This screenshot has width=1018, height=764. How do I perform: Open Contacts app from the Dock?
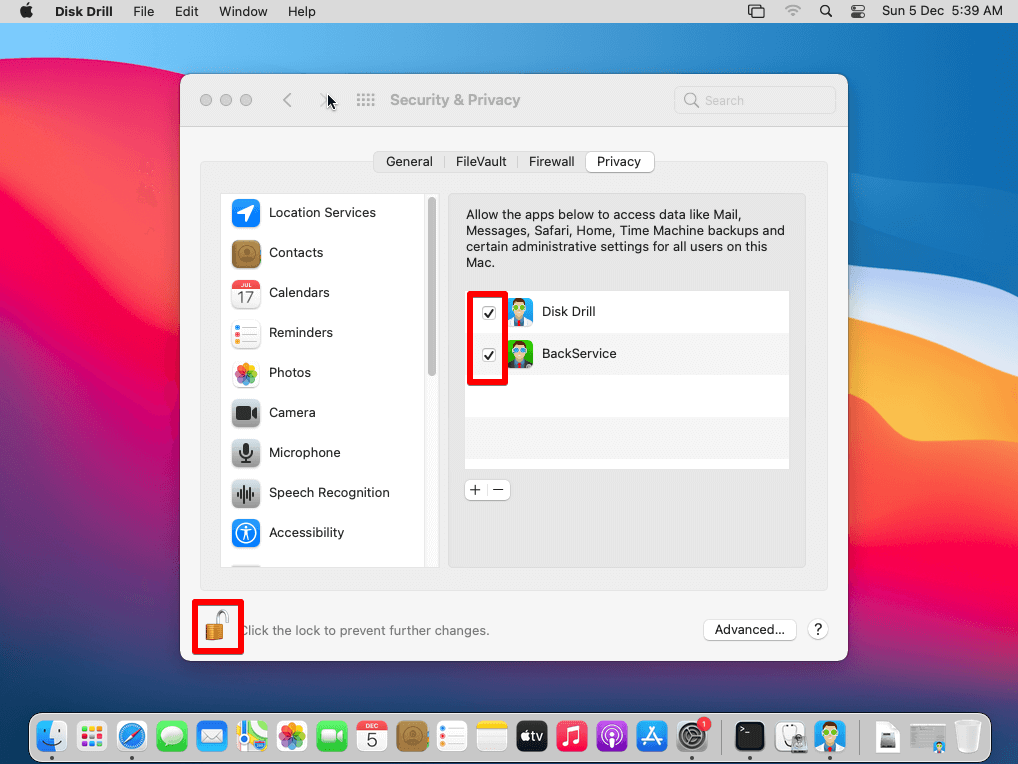click(x=412, y=737)
